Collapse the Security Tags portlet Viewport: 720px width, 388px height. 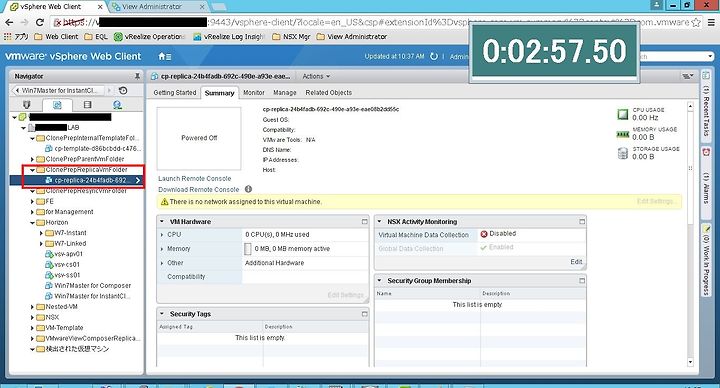(162, 314)
